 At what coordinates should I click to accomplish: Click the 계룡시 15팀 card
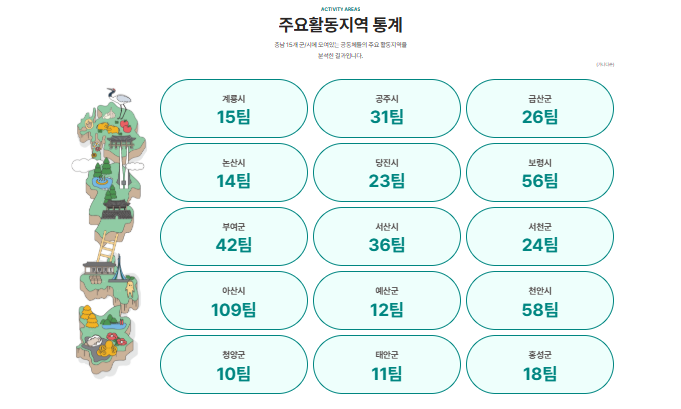click(x=234, y=109)
